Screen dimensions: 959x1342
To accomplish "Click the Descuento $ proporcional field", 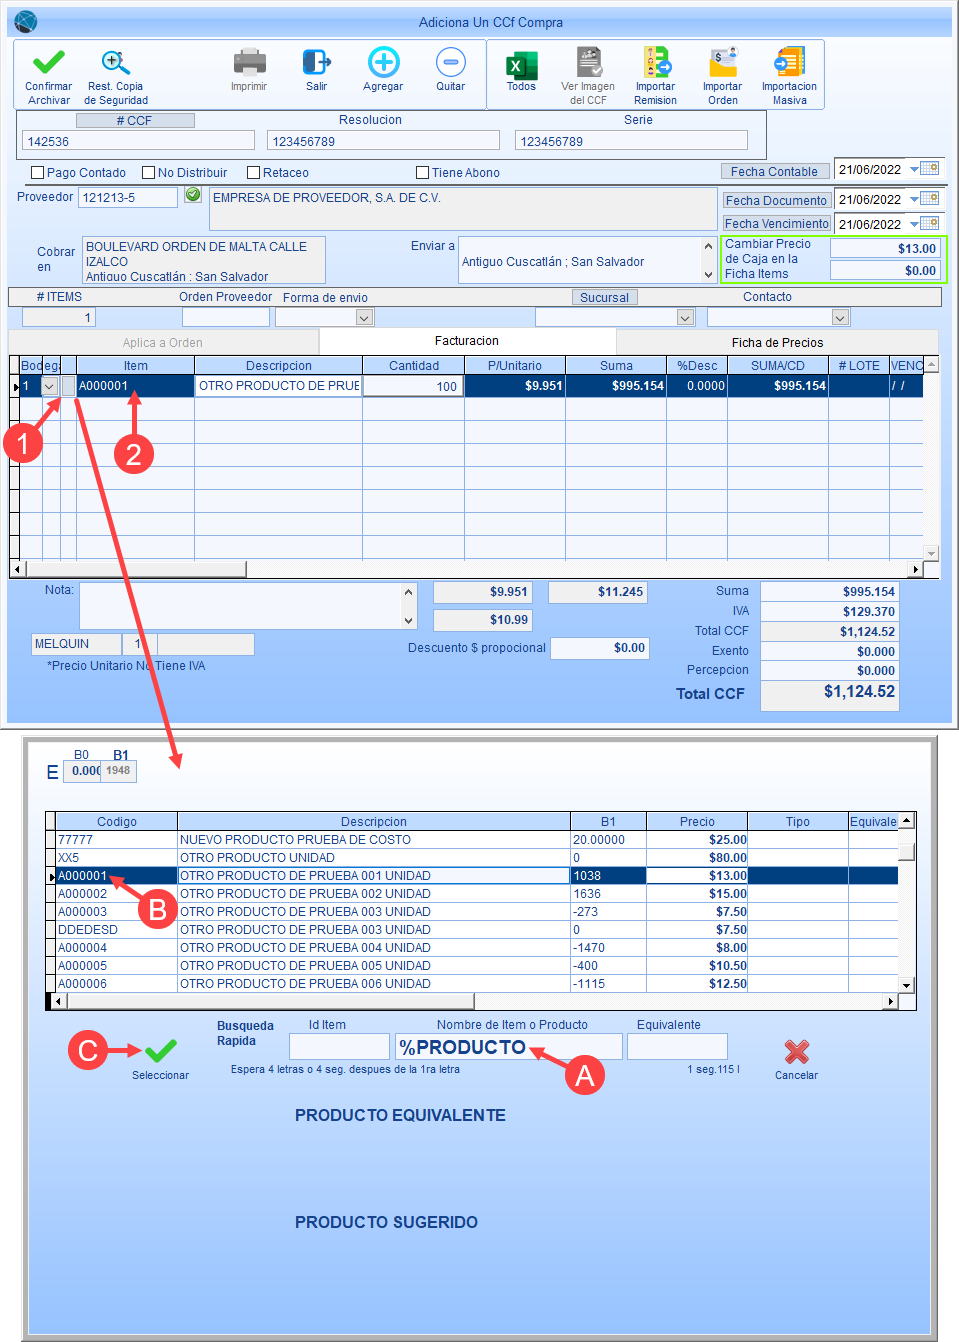I will point(599,648).
